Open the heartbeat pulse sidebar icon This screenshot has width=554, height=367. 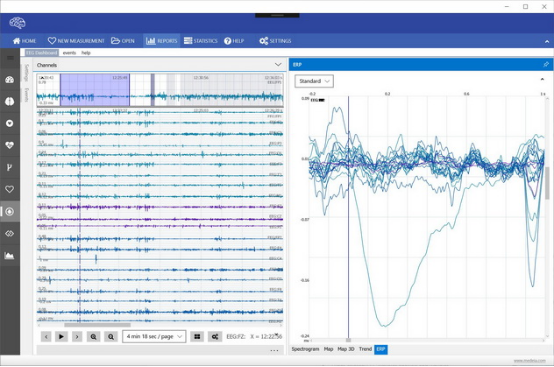point(10,145)
